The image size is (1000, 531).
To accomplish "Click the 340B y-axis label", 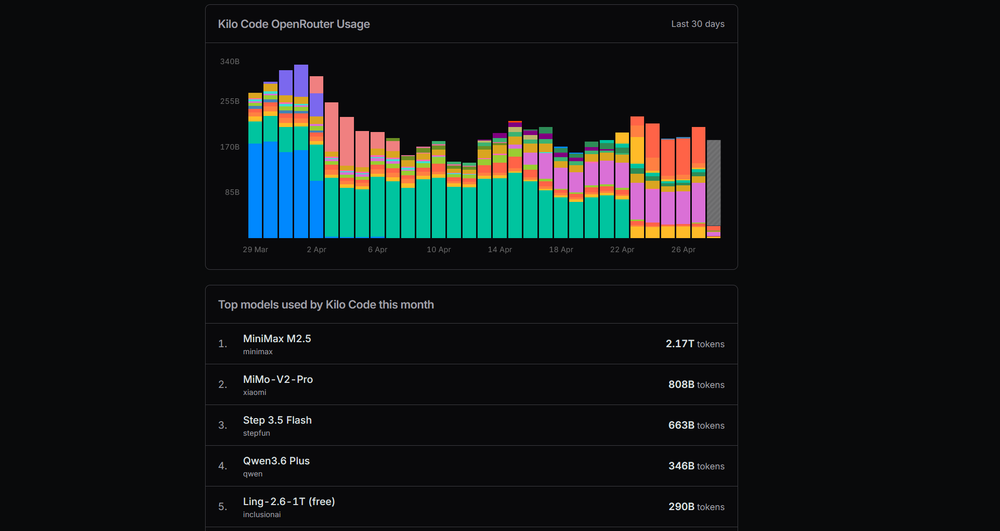I will [x=230, y=62].
